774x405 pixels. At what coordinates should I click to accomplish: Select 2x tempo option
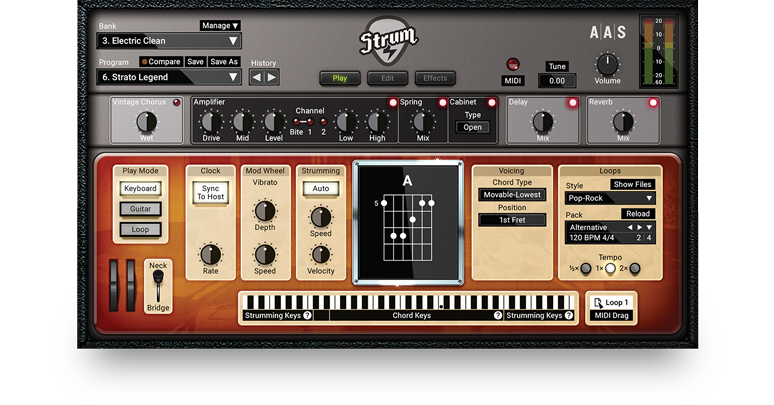[635, 269]
